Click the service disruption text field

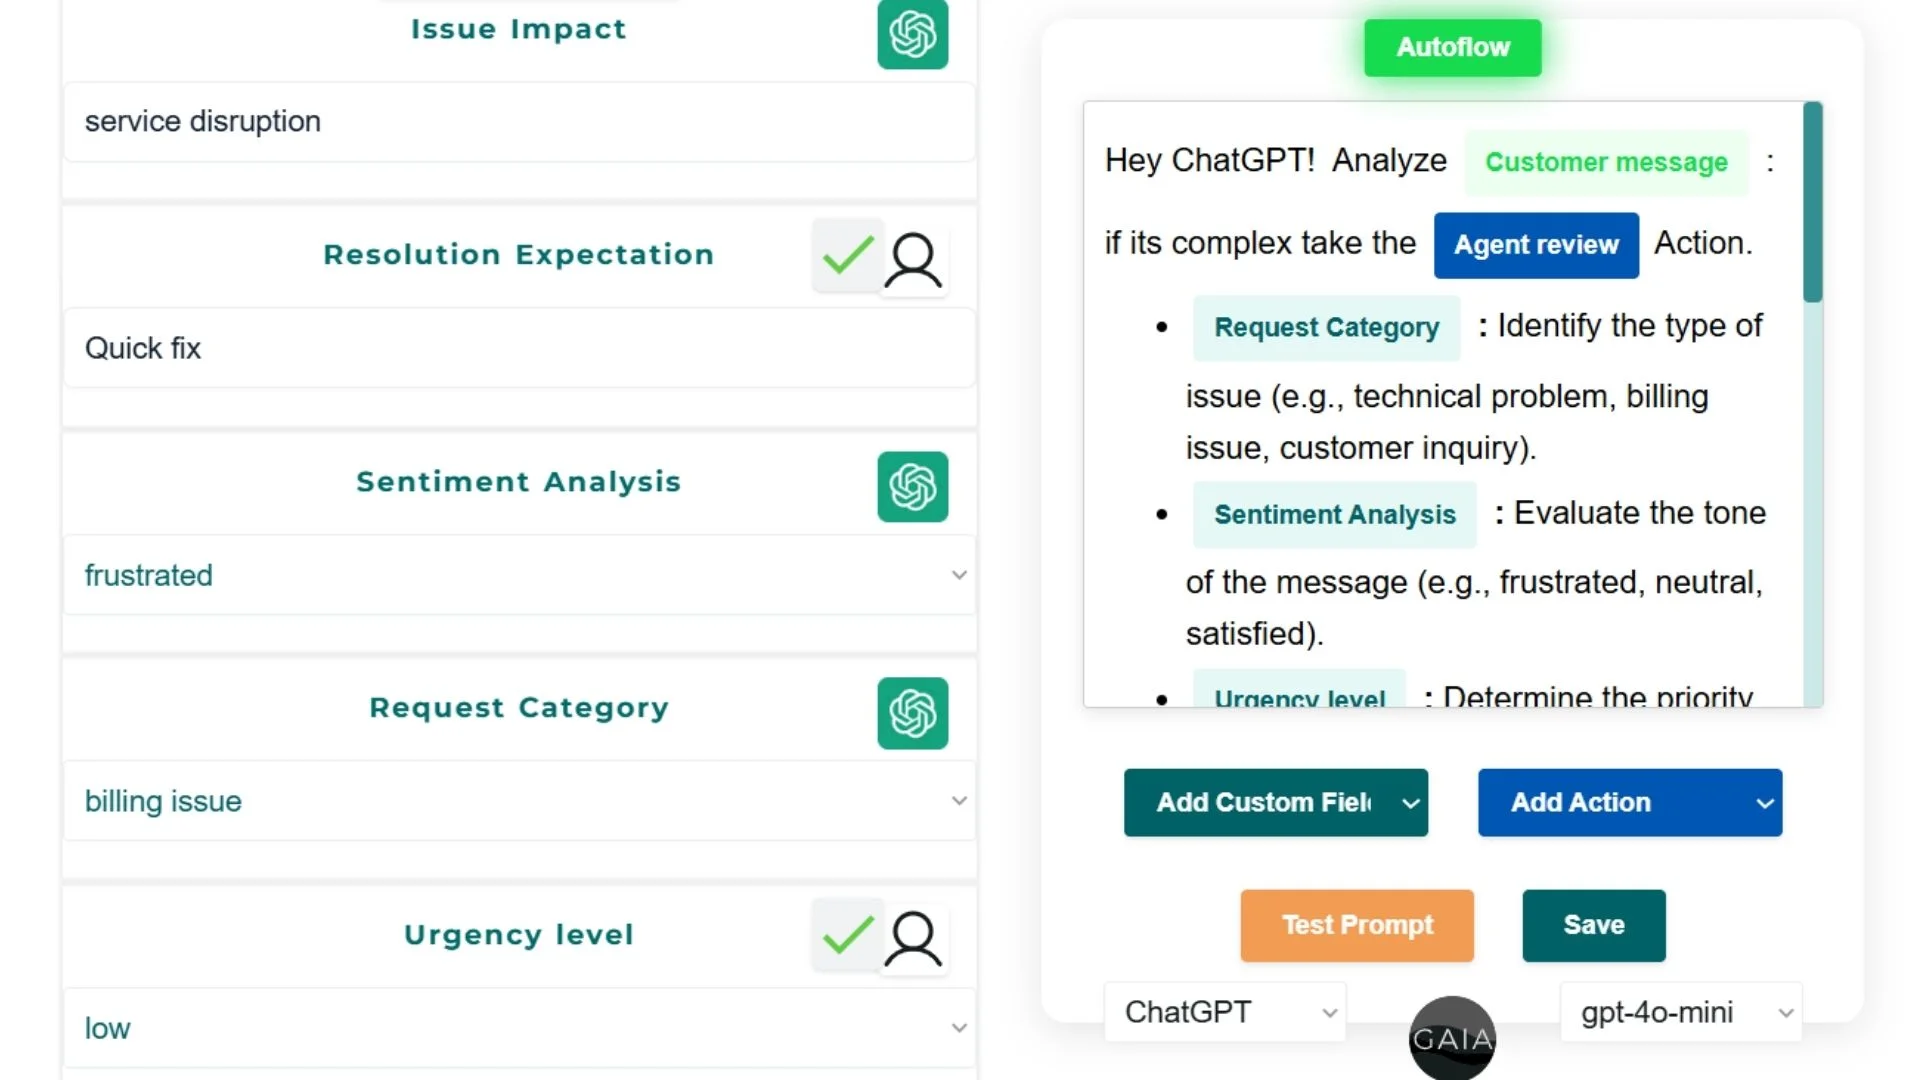point(519,122)
